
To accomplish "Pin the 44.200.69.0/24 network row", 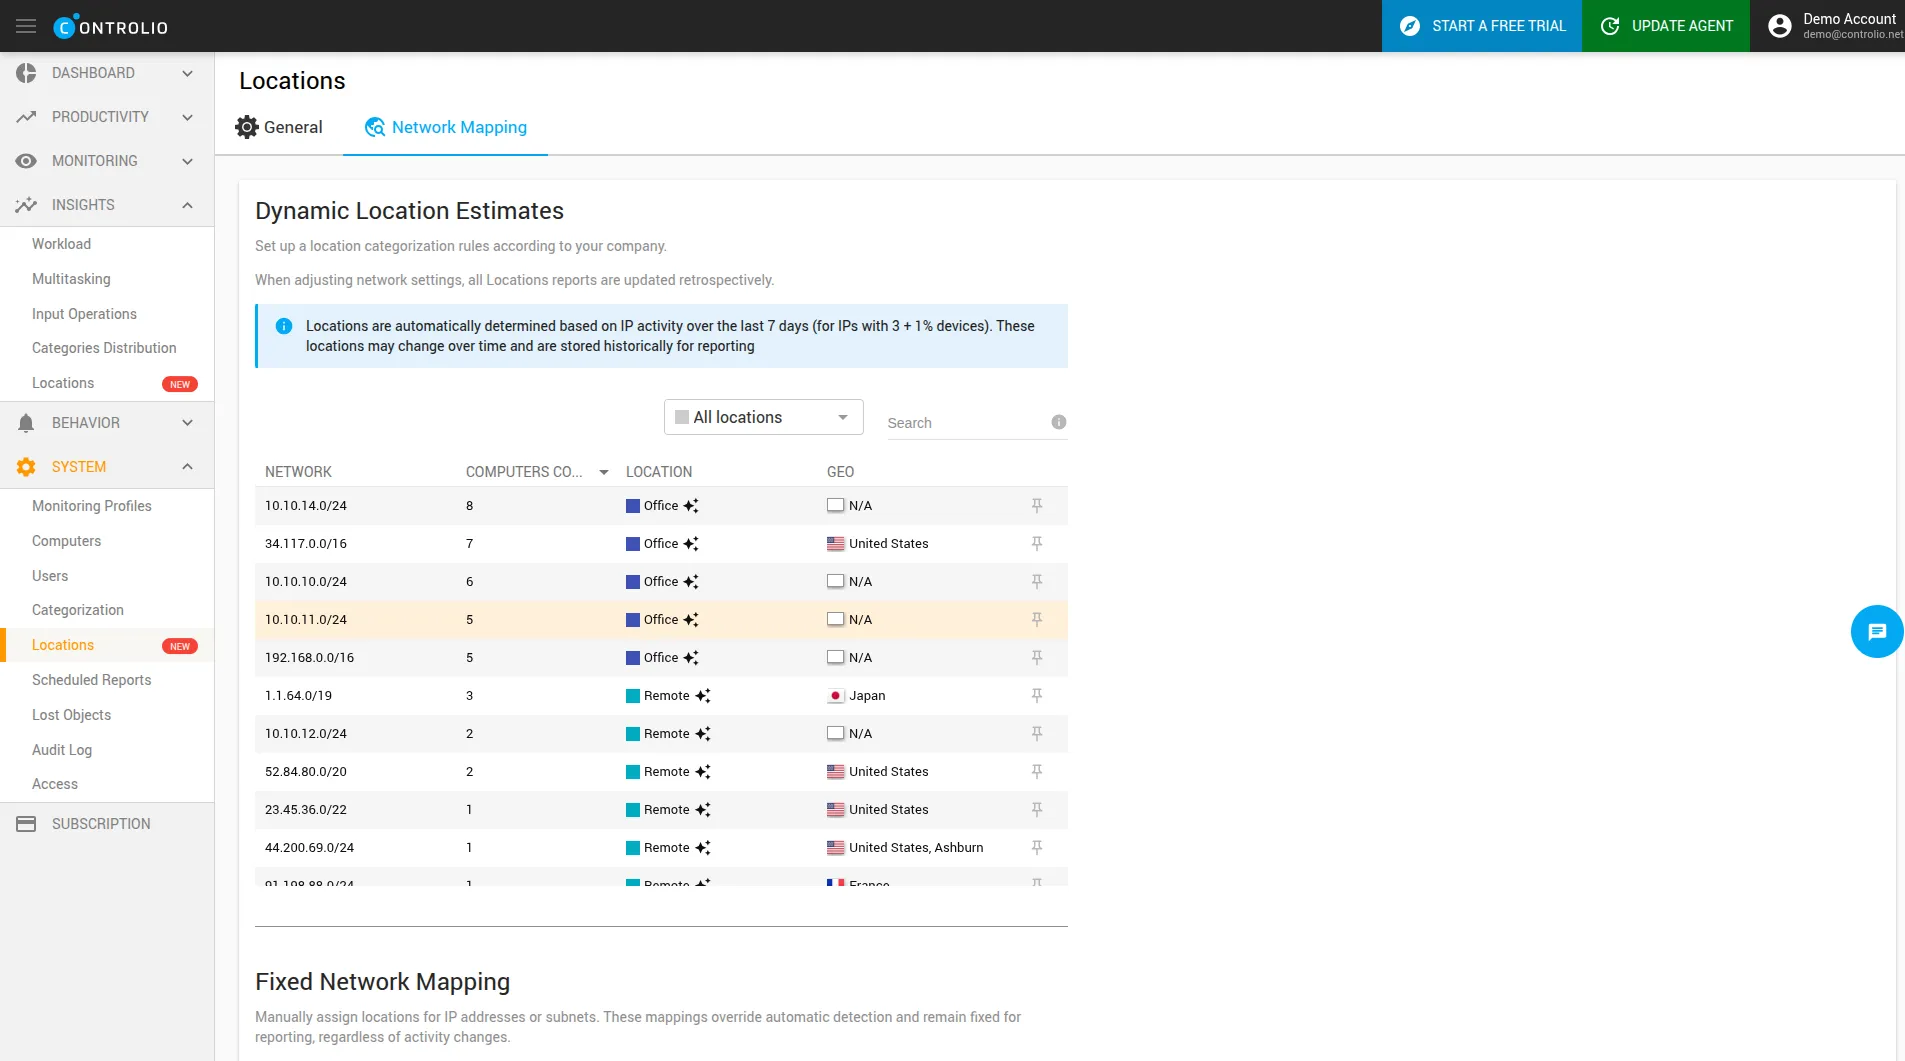I will pos(1037,848).
